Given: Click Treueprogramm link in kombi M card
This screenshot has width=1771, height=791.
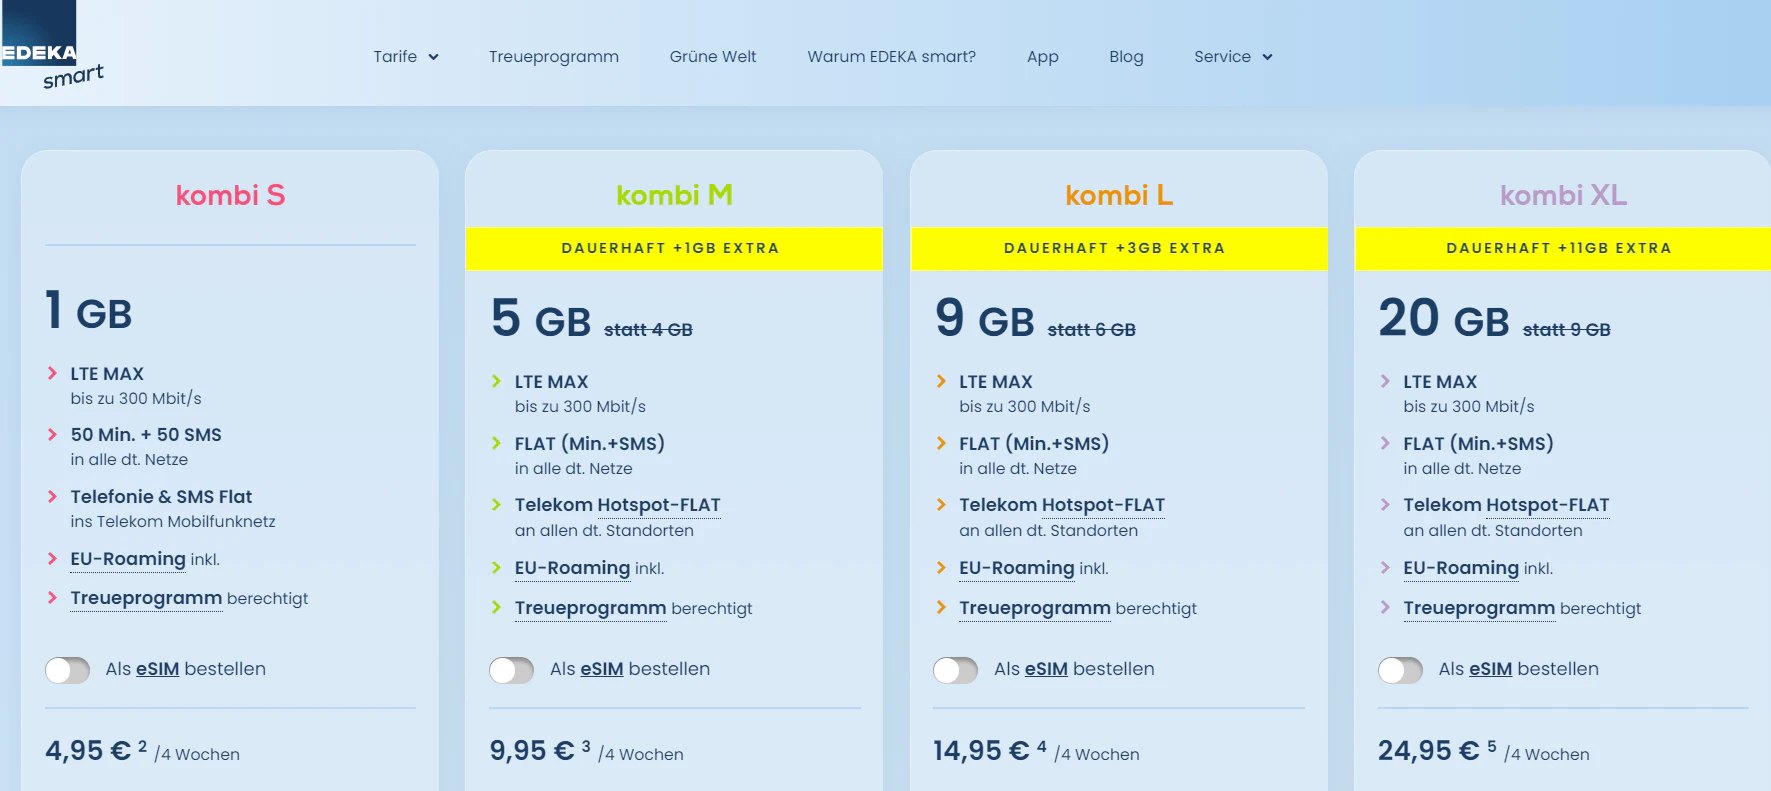Looking at the screenshot, I should pyautogui.click(x=590, y=608).
